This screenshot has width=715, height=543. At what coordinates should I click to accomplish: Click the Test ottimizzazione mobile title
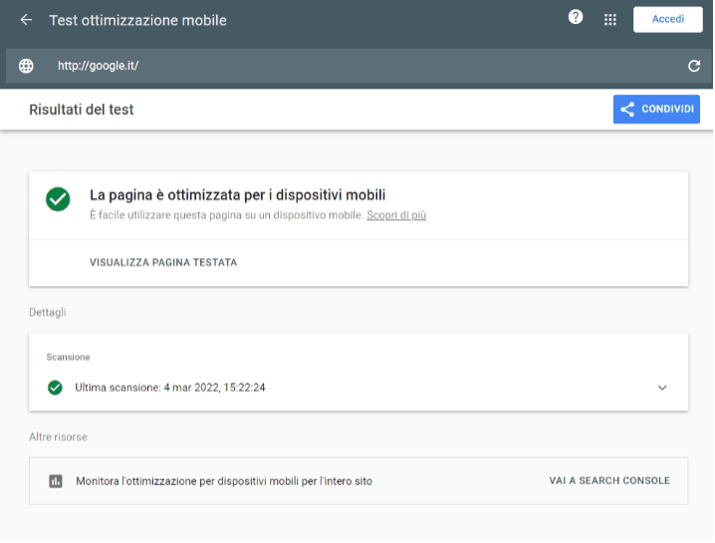coord(138,21)
